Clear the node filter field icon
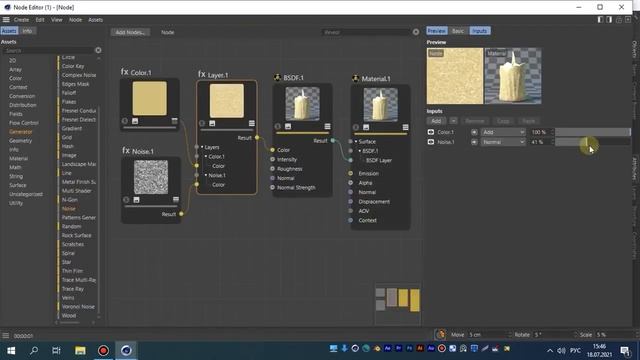This screenshot has height=360, width=640. tap(416, 32)
